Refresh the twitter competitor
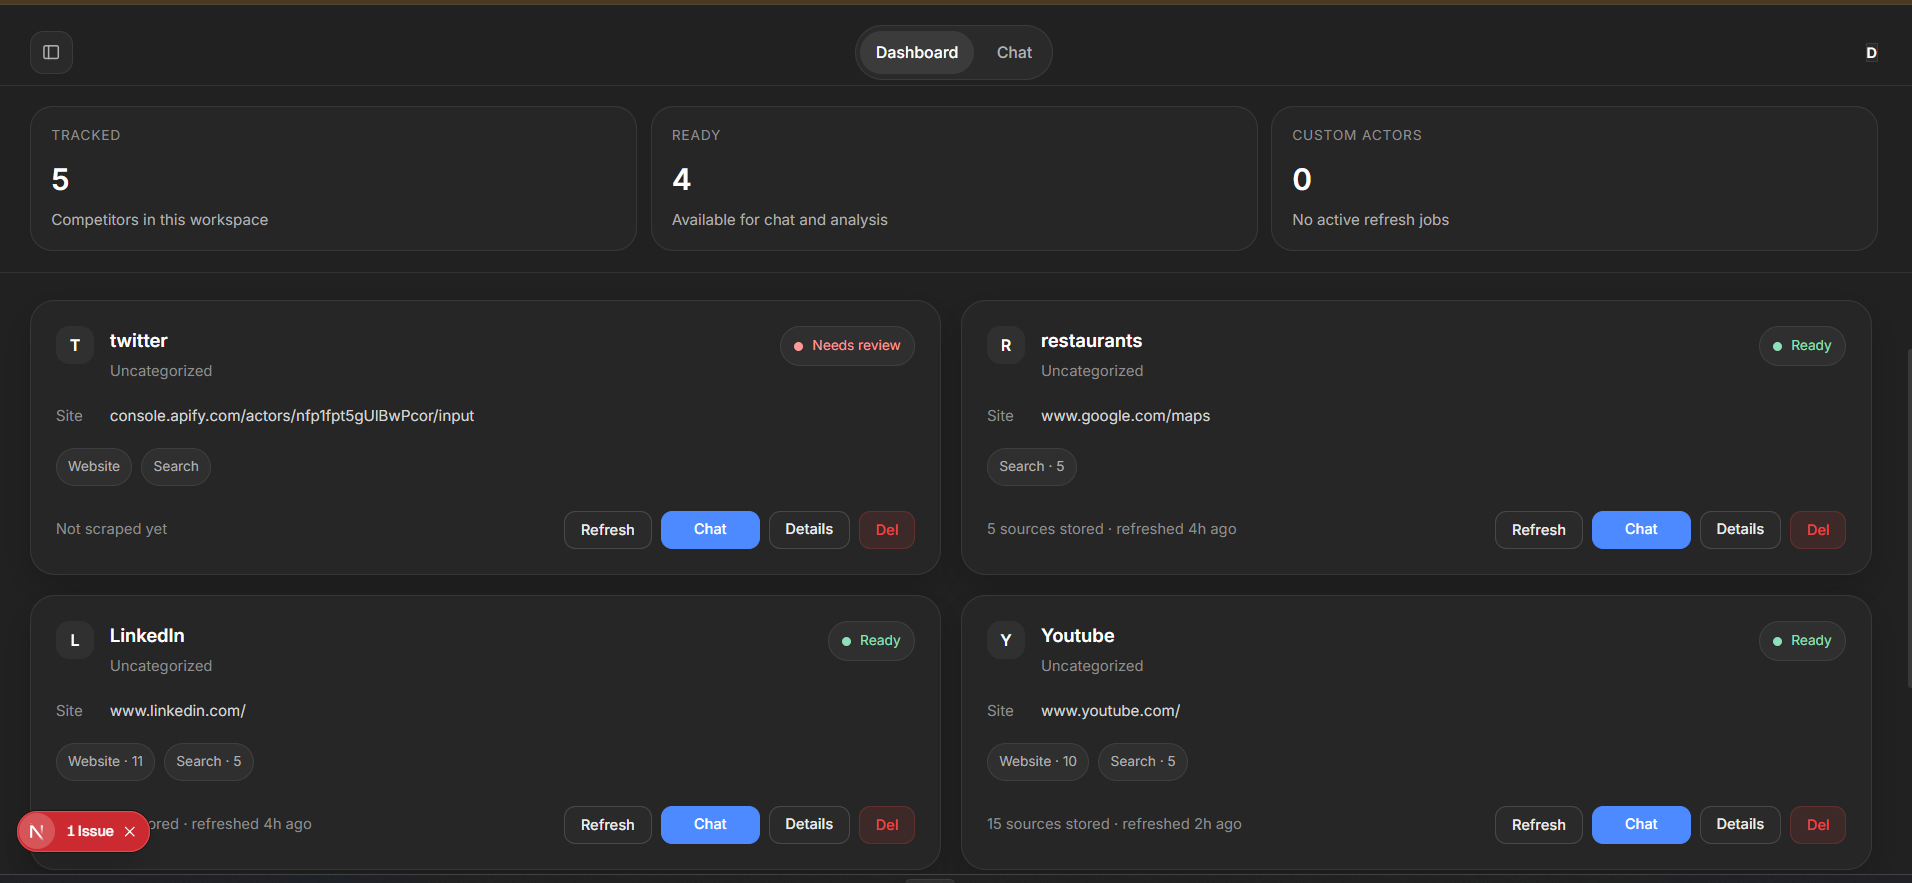Viewport: 1912px width, 883px height. pyautogui.click(x=608, y=530)
